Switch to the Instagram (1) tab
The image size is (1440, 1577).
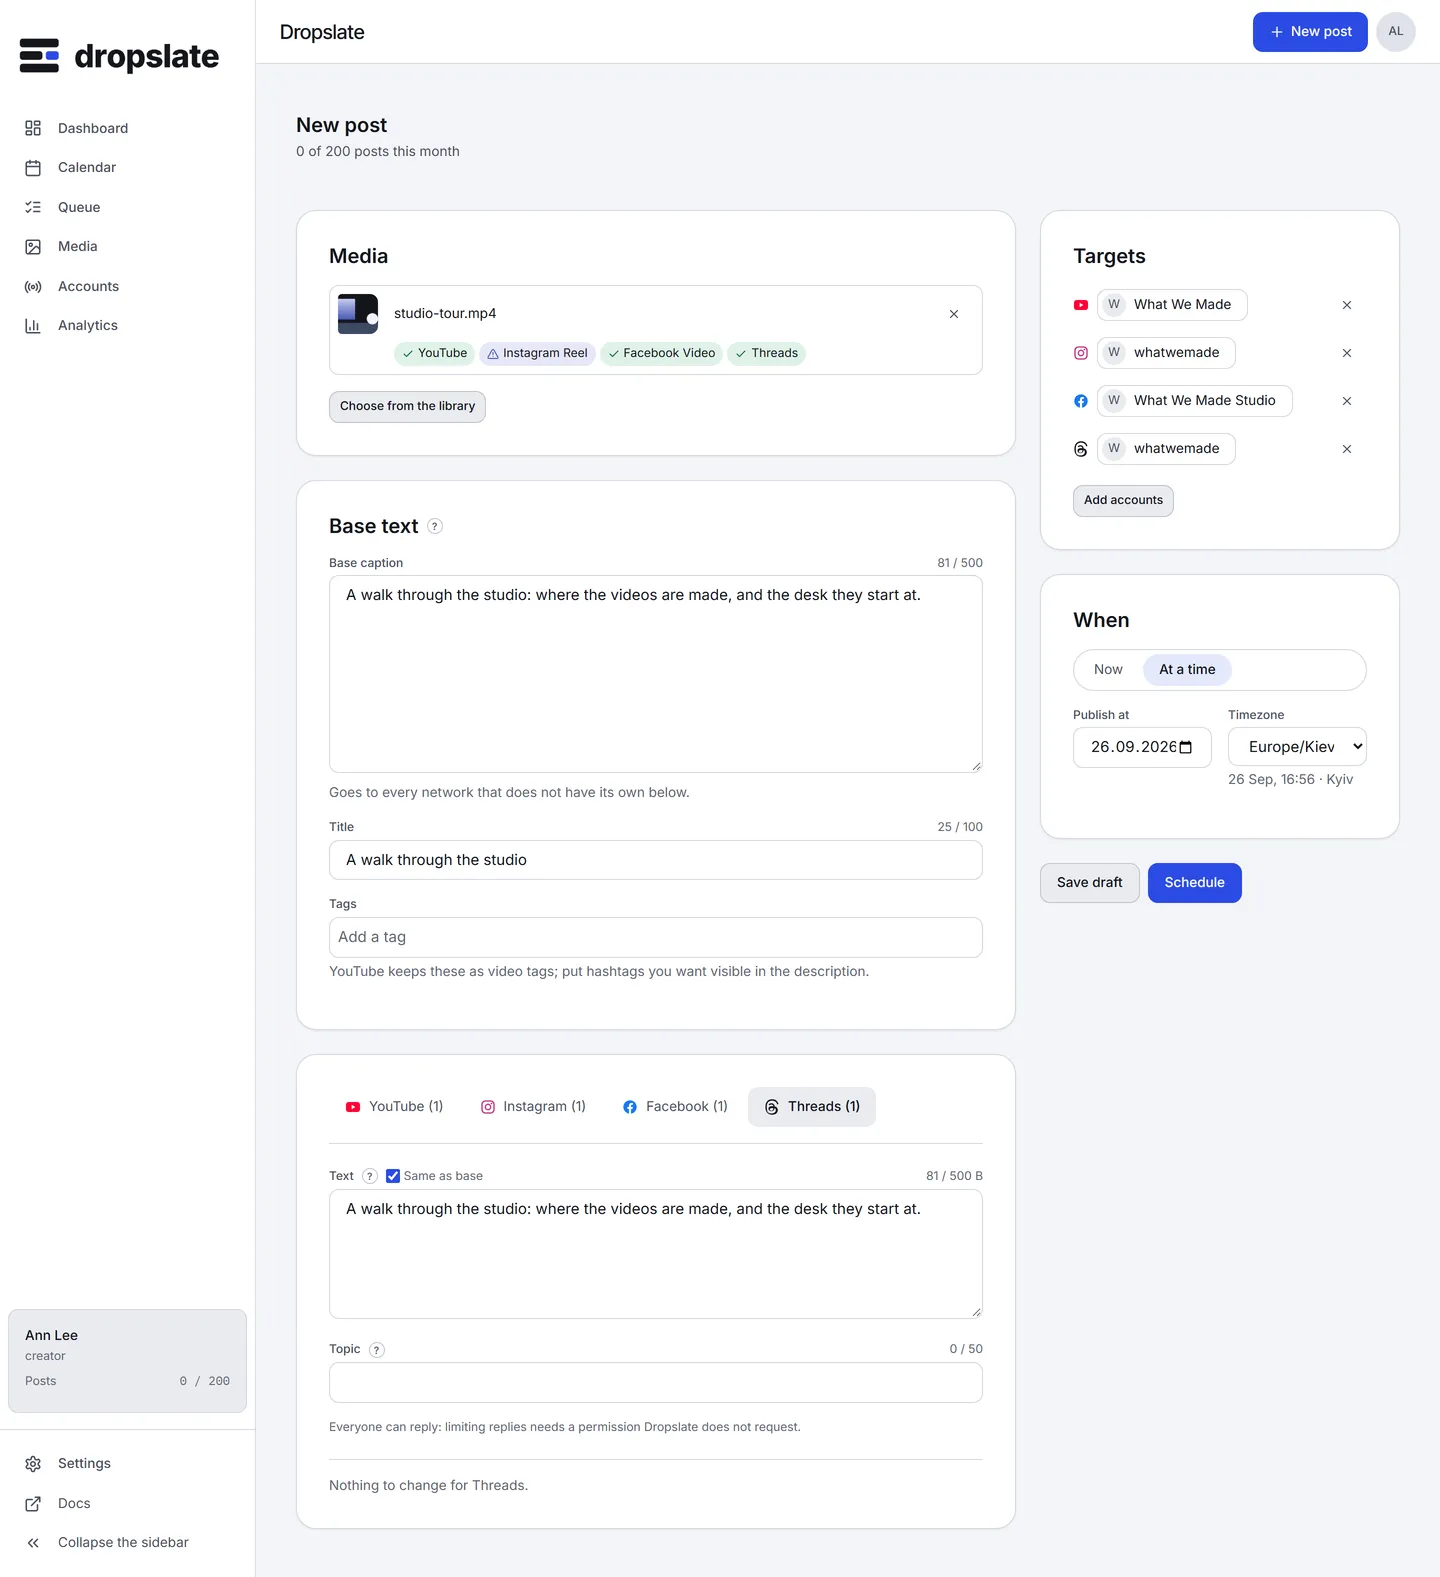pyautogui.click(x=533, y=1107)
